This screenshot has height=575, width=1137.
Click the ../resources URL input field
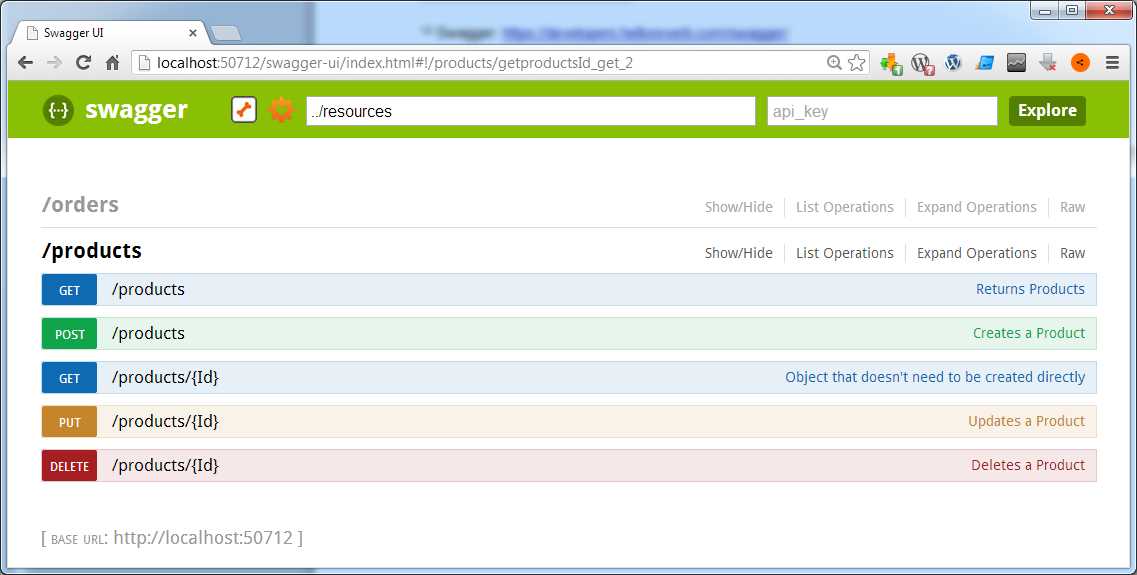tap(531, 111)
